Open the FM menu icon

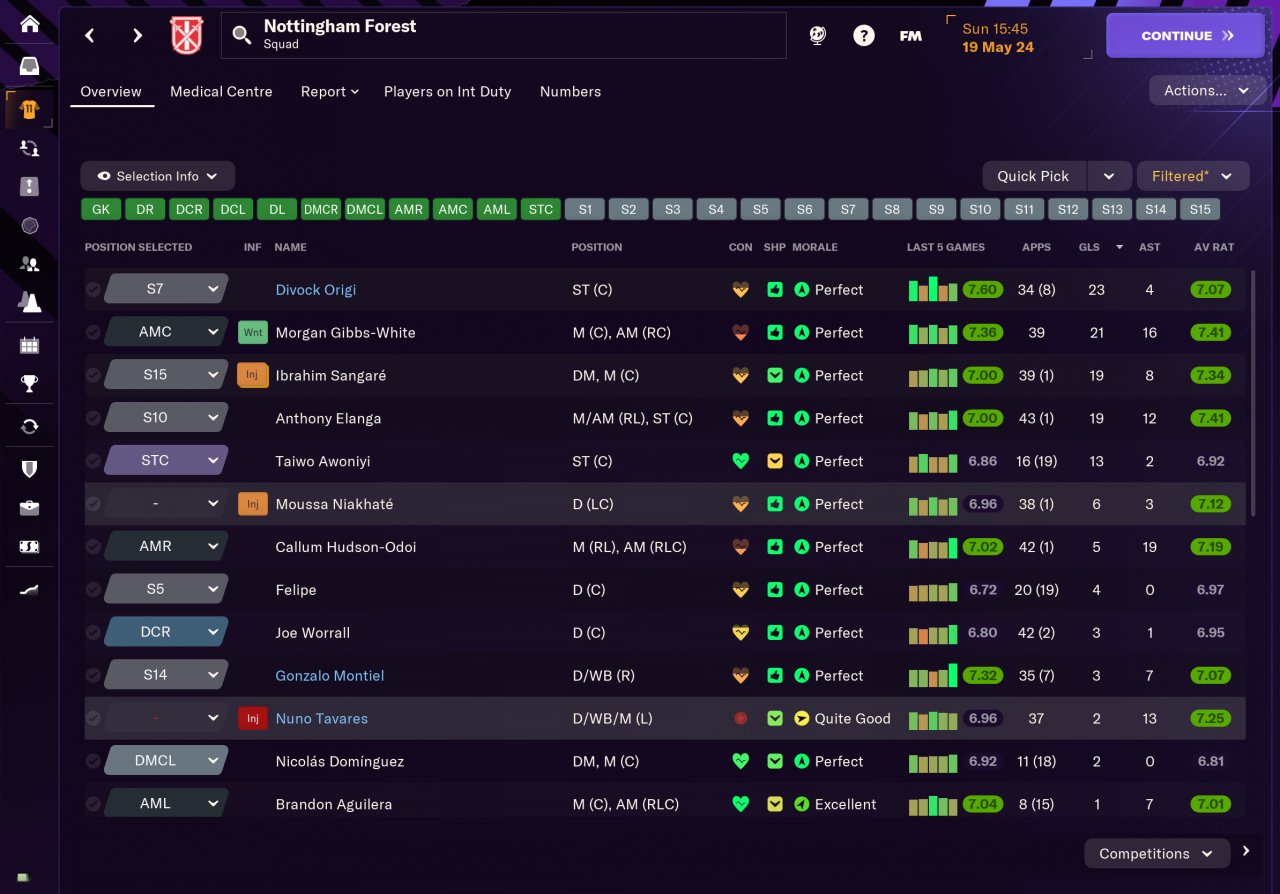coord(910,36)
